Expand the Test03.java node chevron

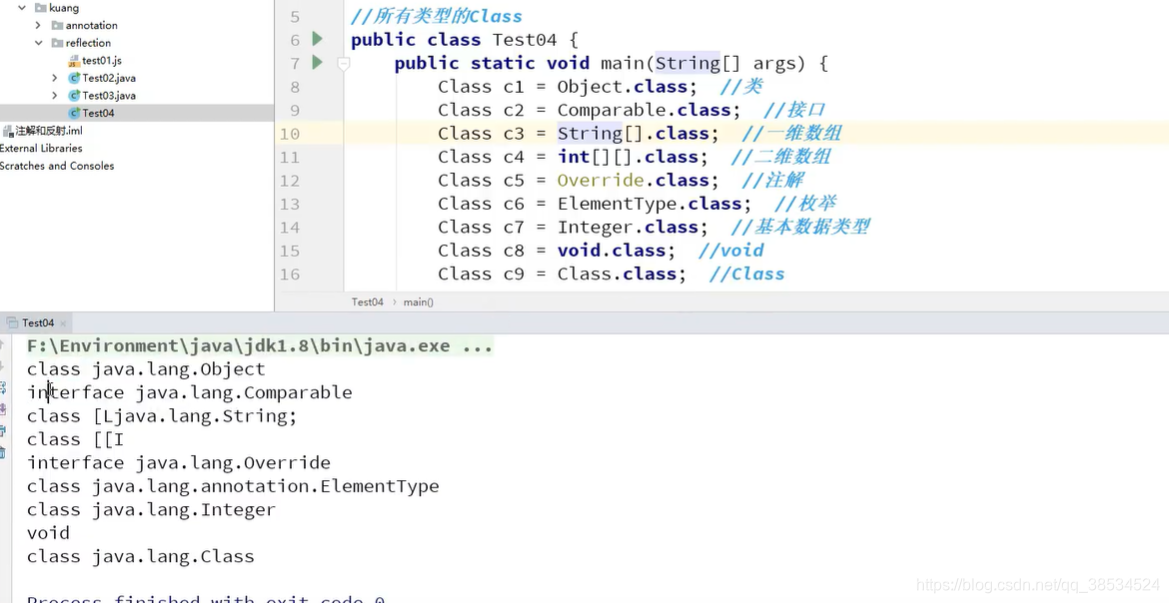[x=54, y=95]
